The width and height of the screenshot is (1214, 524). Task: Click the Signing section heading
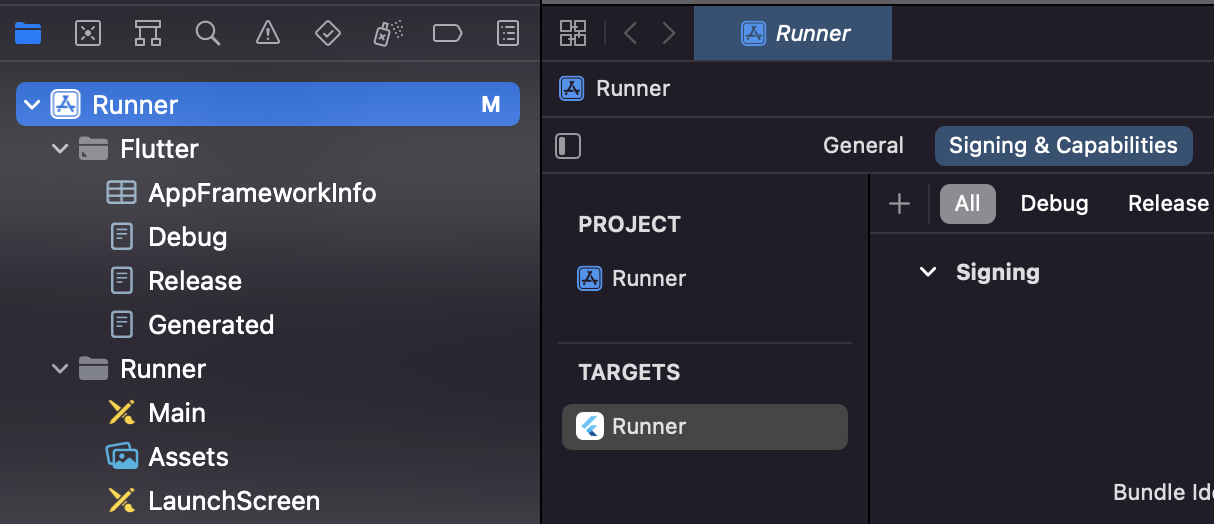998,272
